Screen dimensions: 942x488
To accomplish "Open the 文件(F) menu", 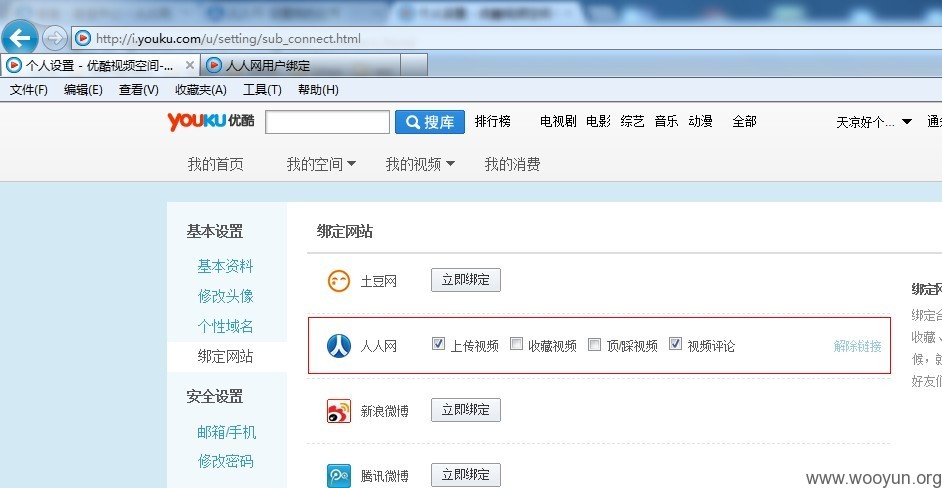I will (x=29, y=90).
